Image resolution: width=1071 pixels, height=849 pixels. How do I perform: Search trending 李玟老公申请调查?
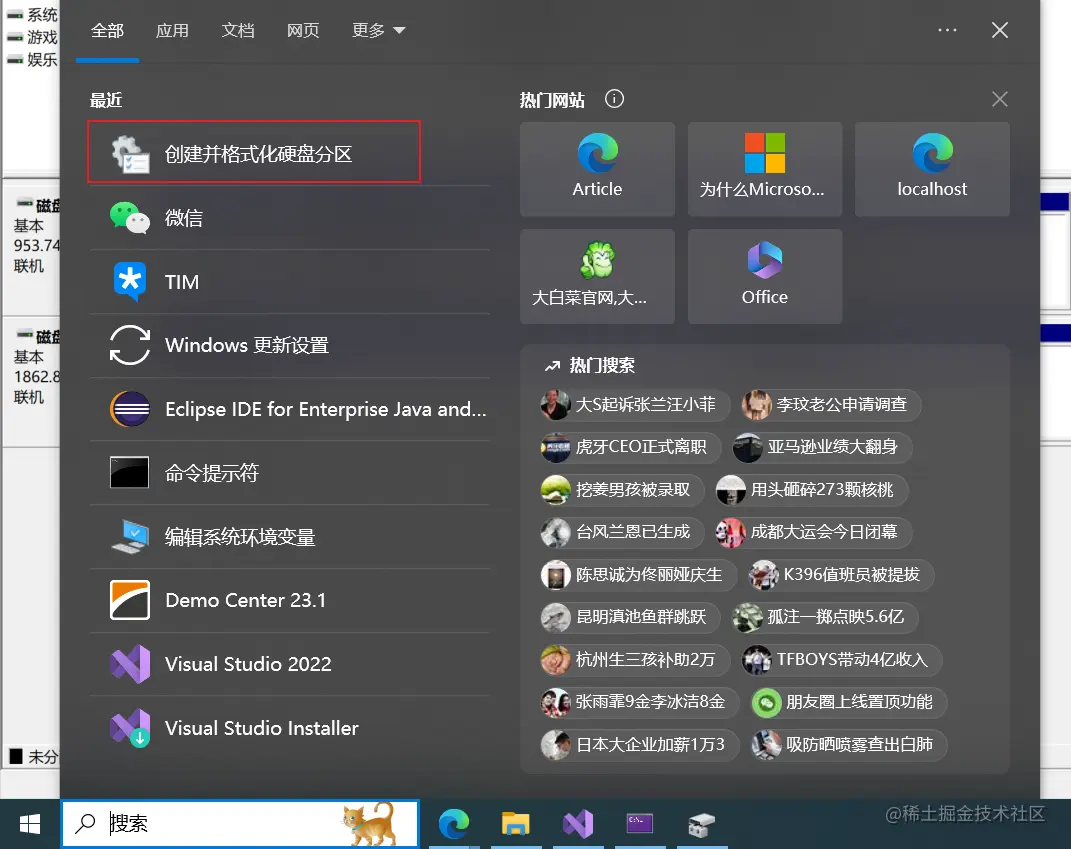click(x=830, y=405)
